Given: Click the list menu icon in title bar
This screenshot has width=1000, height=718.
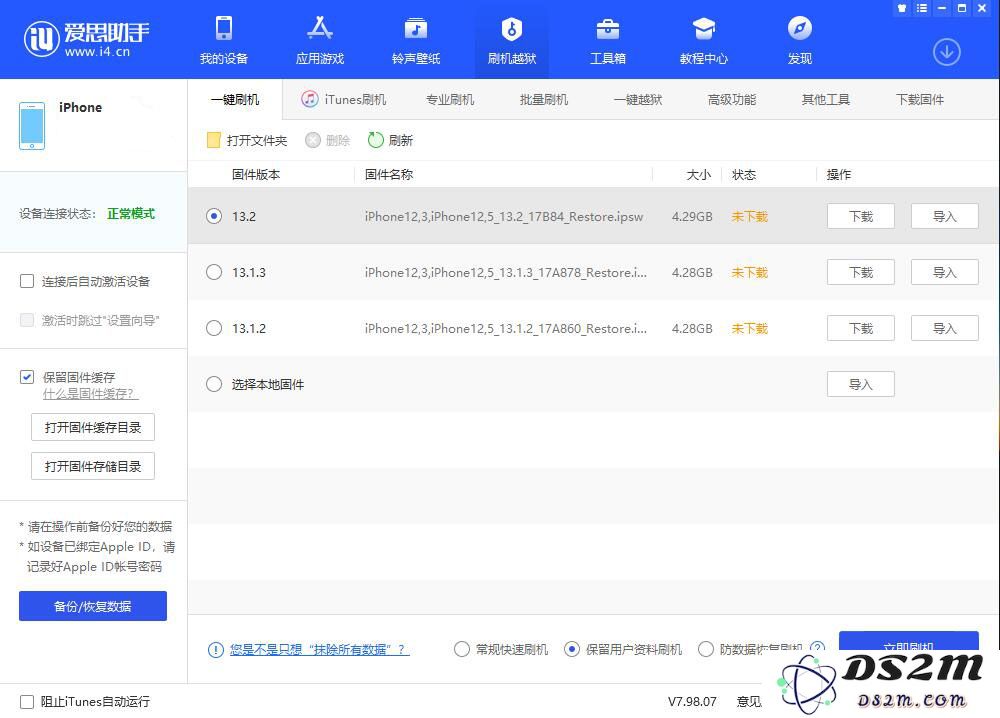Looking at the screenshot, I should point(922,8).
